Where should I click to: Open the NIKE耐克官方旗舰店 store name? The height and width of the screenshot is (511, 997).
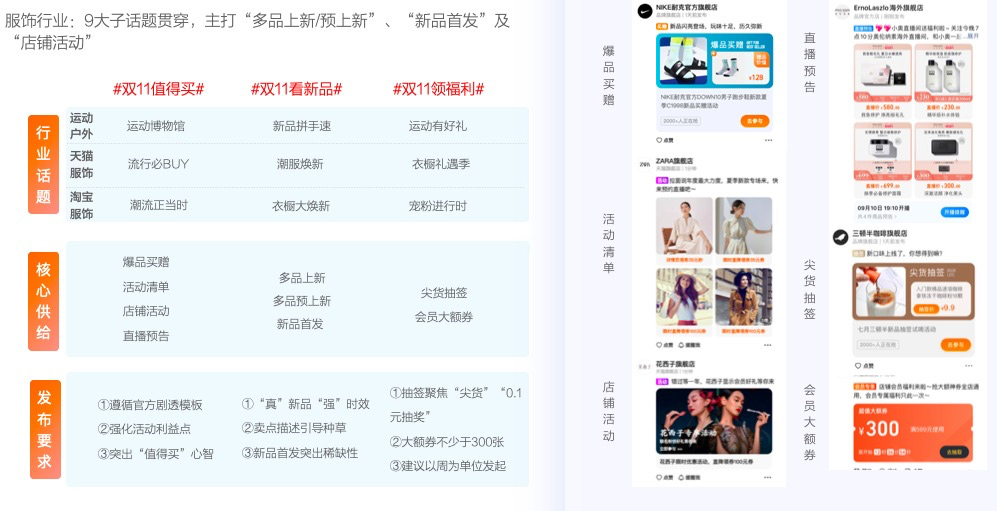689,6
